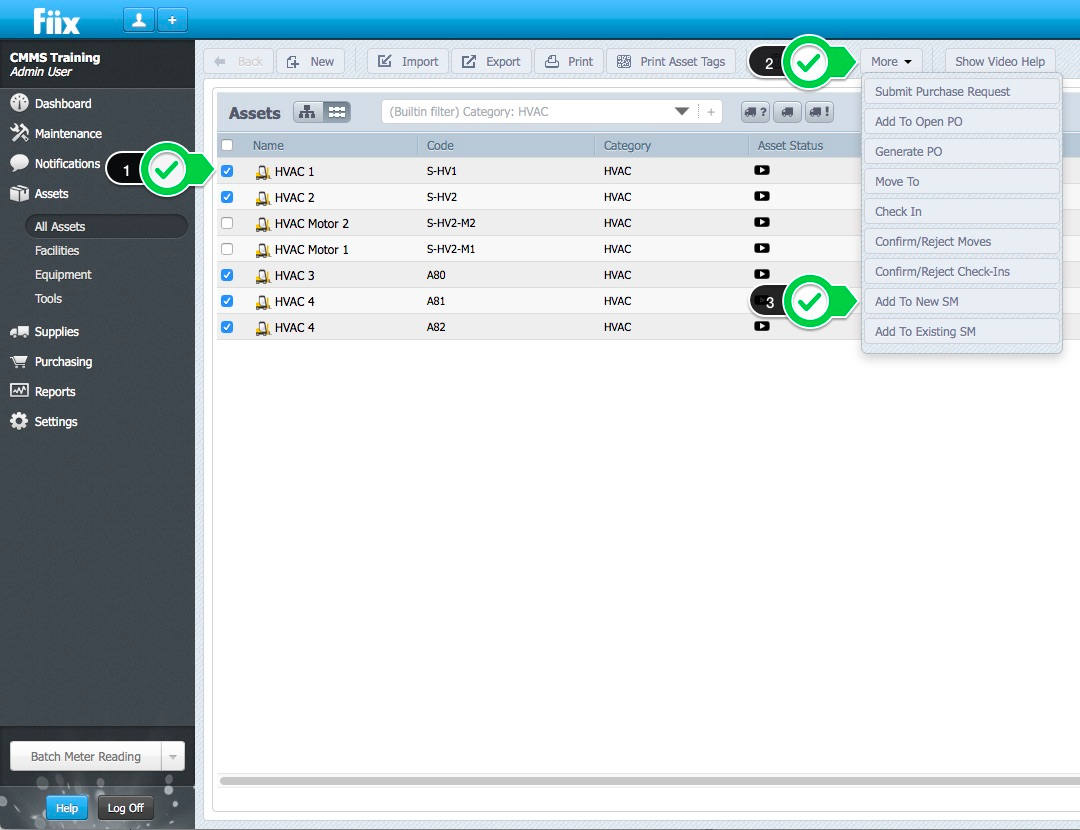This screenshot has width=1080, height=830.
Task: Expand the Batch Meter Reading dropdown arrow
Action: pos(172,757)
